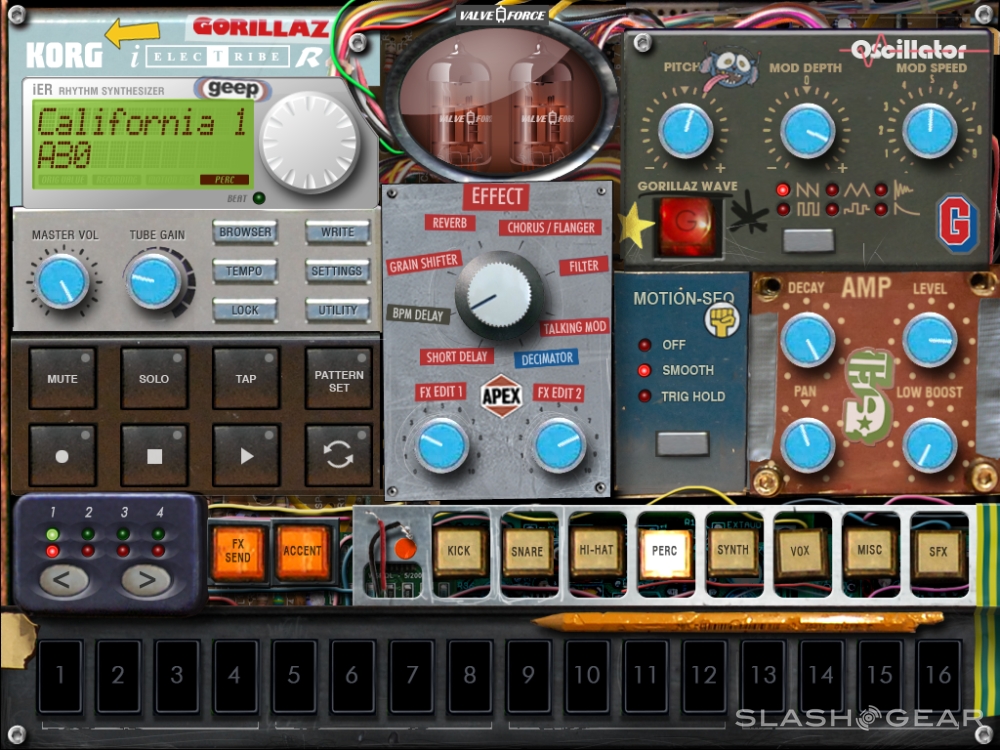This screenshot has height=750, width=1000.
Task: Toggle the ACCENT orange button
Action: (302, 551)
